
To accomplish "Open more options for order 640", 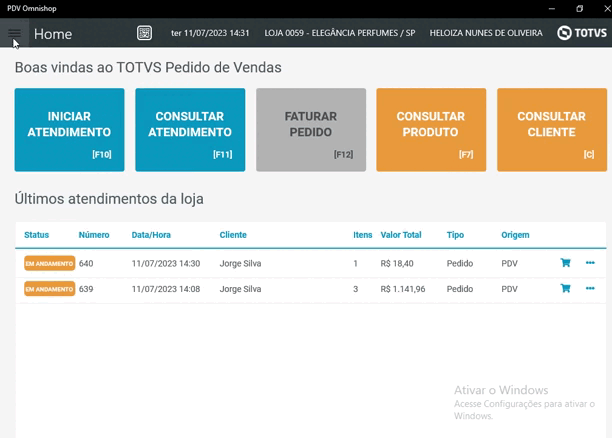I will (x=590, y=263).
